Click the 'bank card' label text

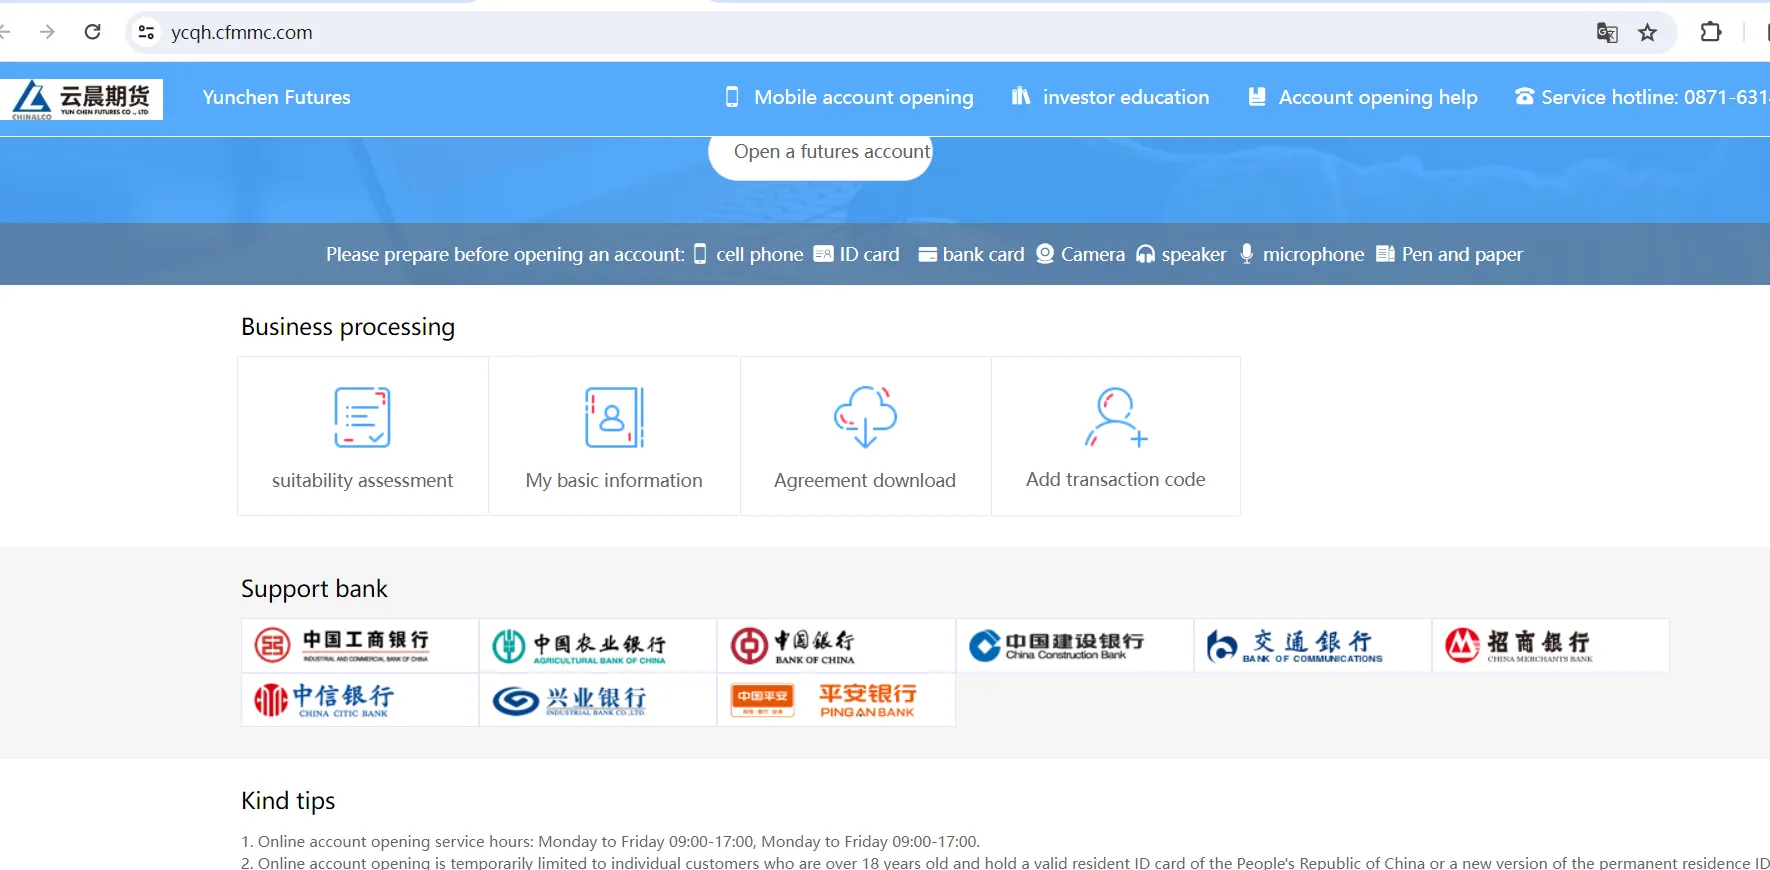tap(983, 254)
